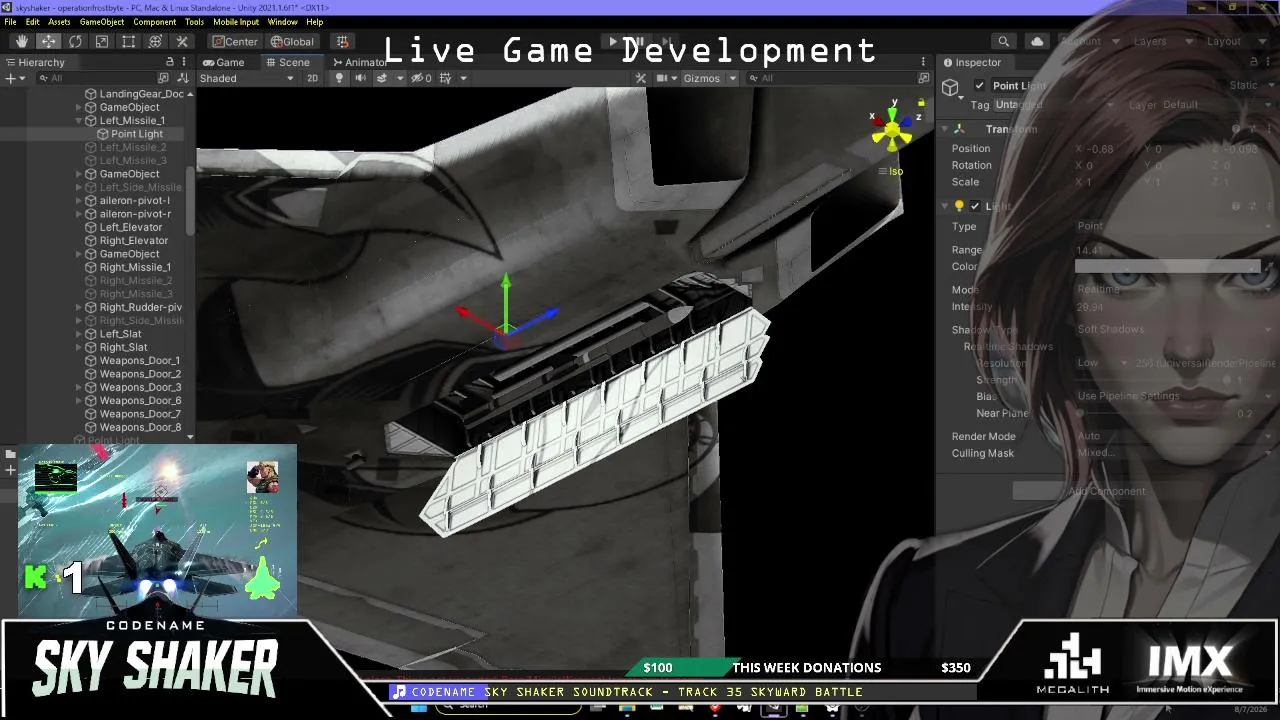Click the scene camera settings icon
The image size is (1280, 720).
coord(662,78)
